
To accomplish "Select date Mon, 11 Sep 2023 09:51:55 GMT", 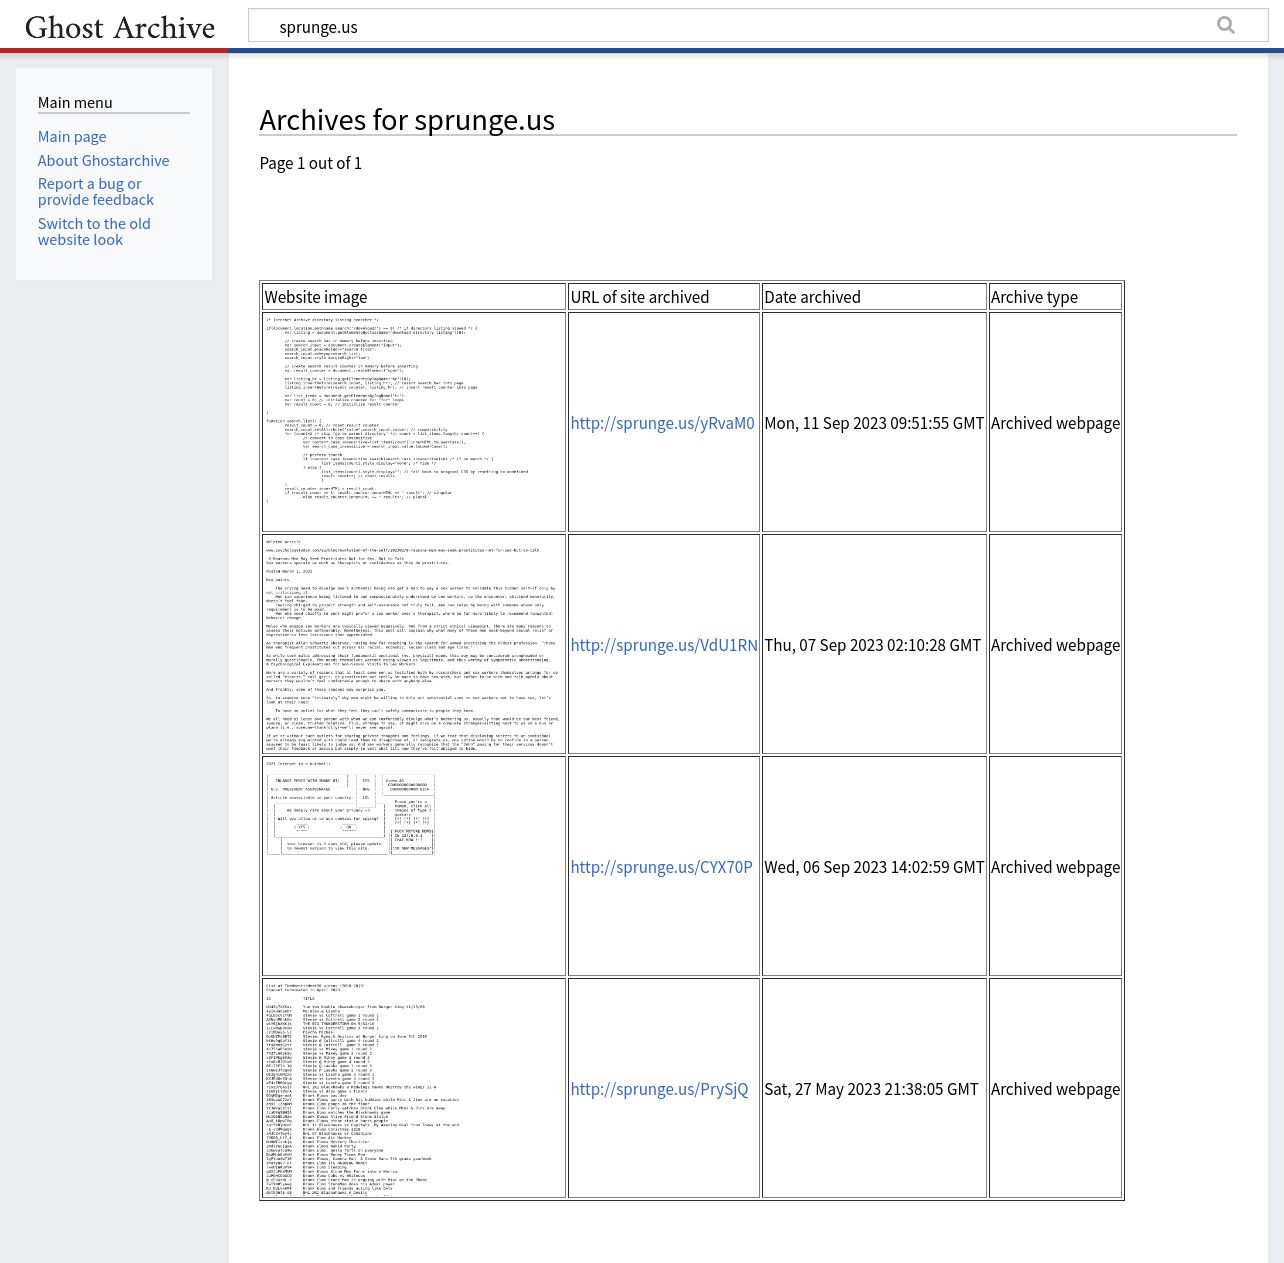I will point(874,423).
